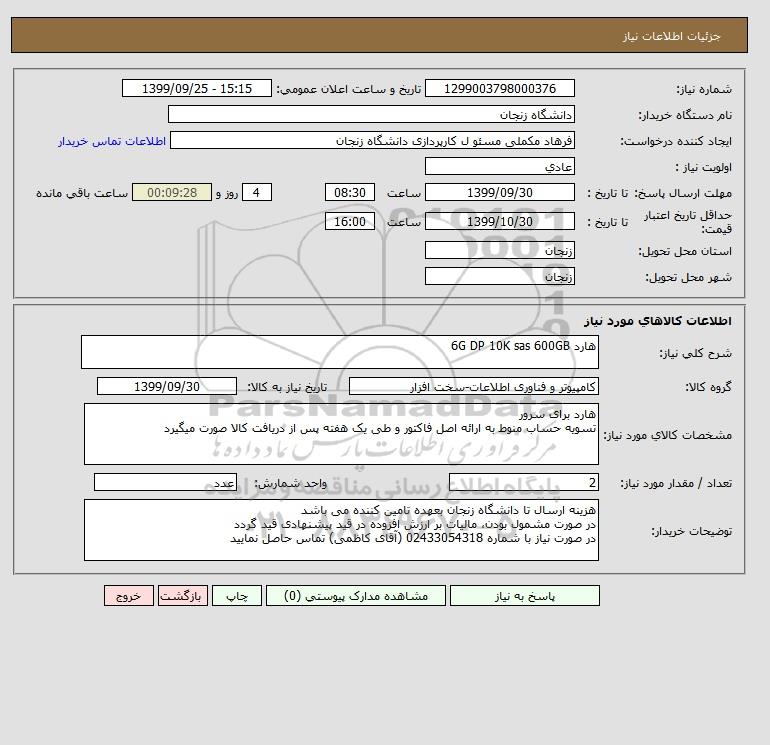The height and width of the screenshot is (745, 770).
Task: Click the product specifications text area 'هارد برای سرور'
Action: pyautogui.click(x=341, y=434)
